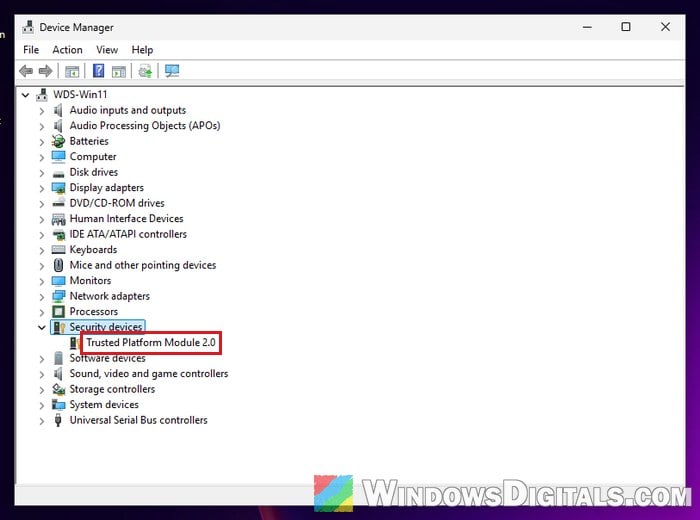Click the Monitors category icon
The image size is (700, 520).
point(58,281)
